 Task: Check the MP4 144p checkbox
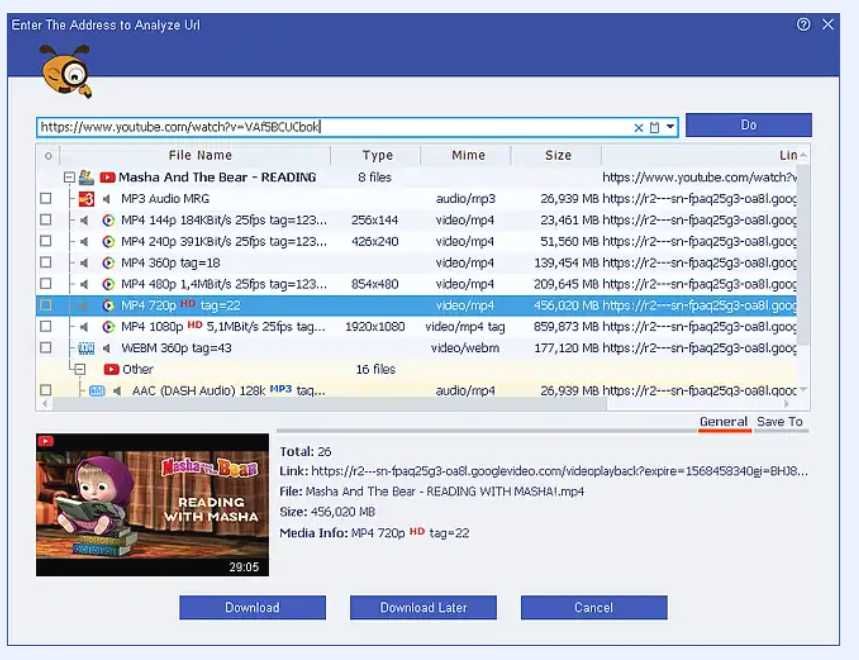(46, 220)
